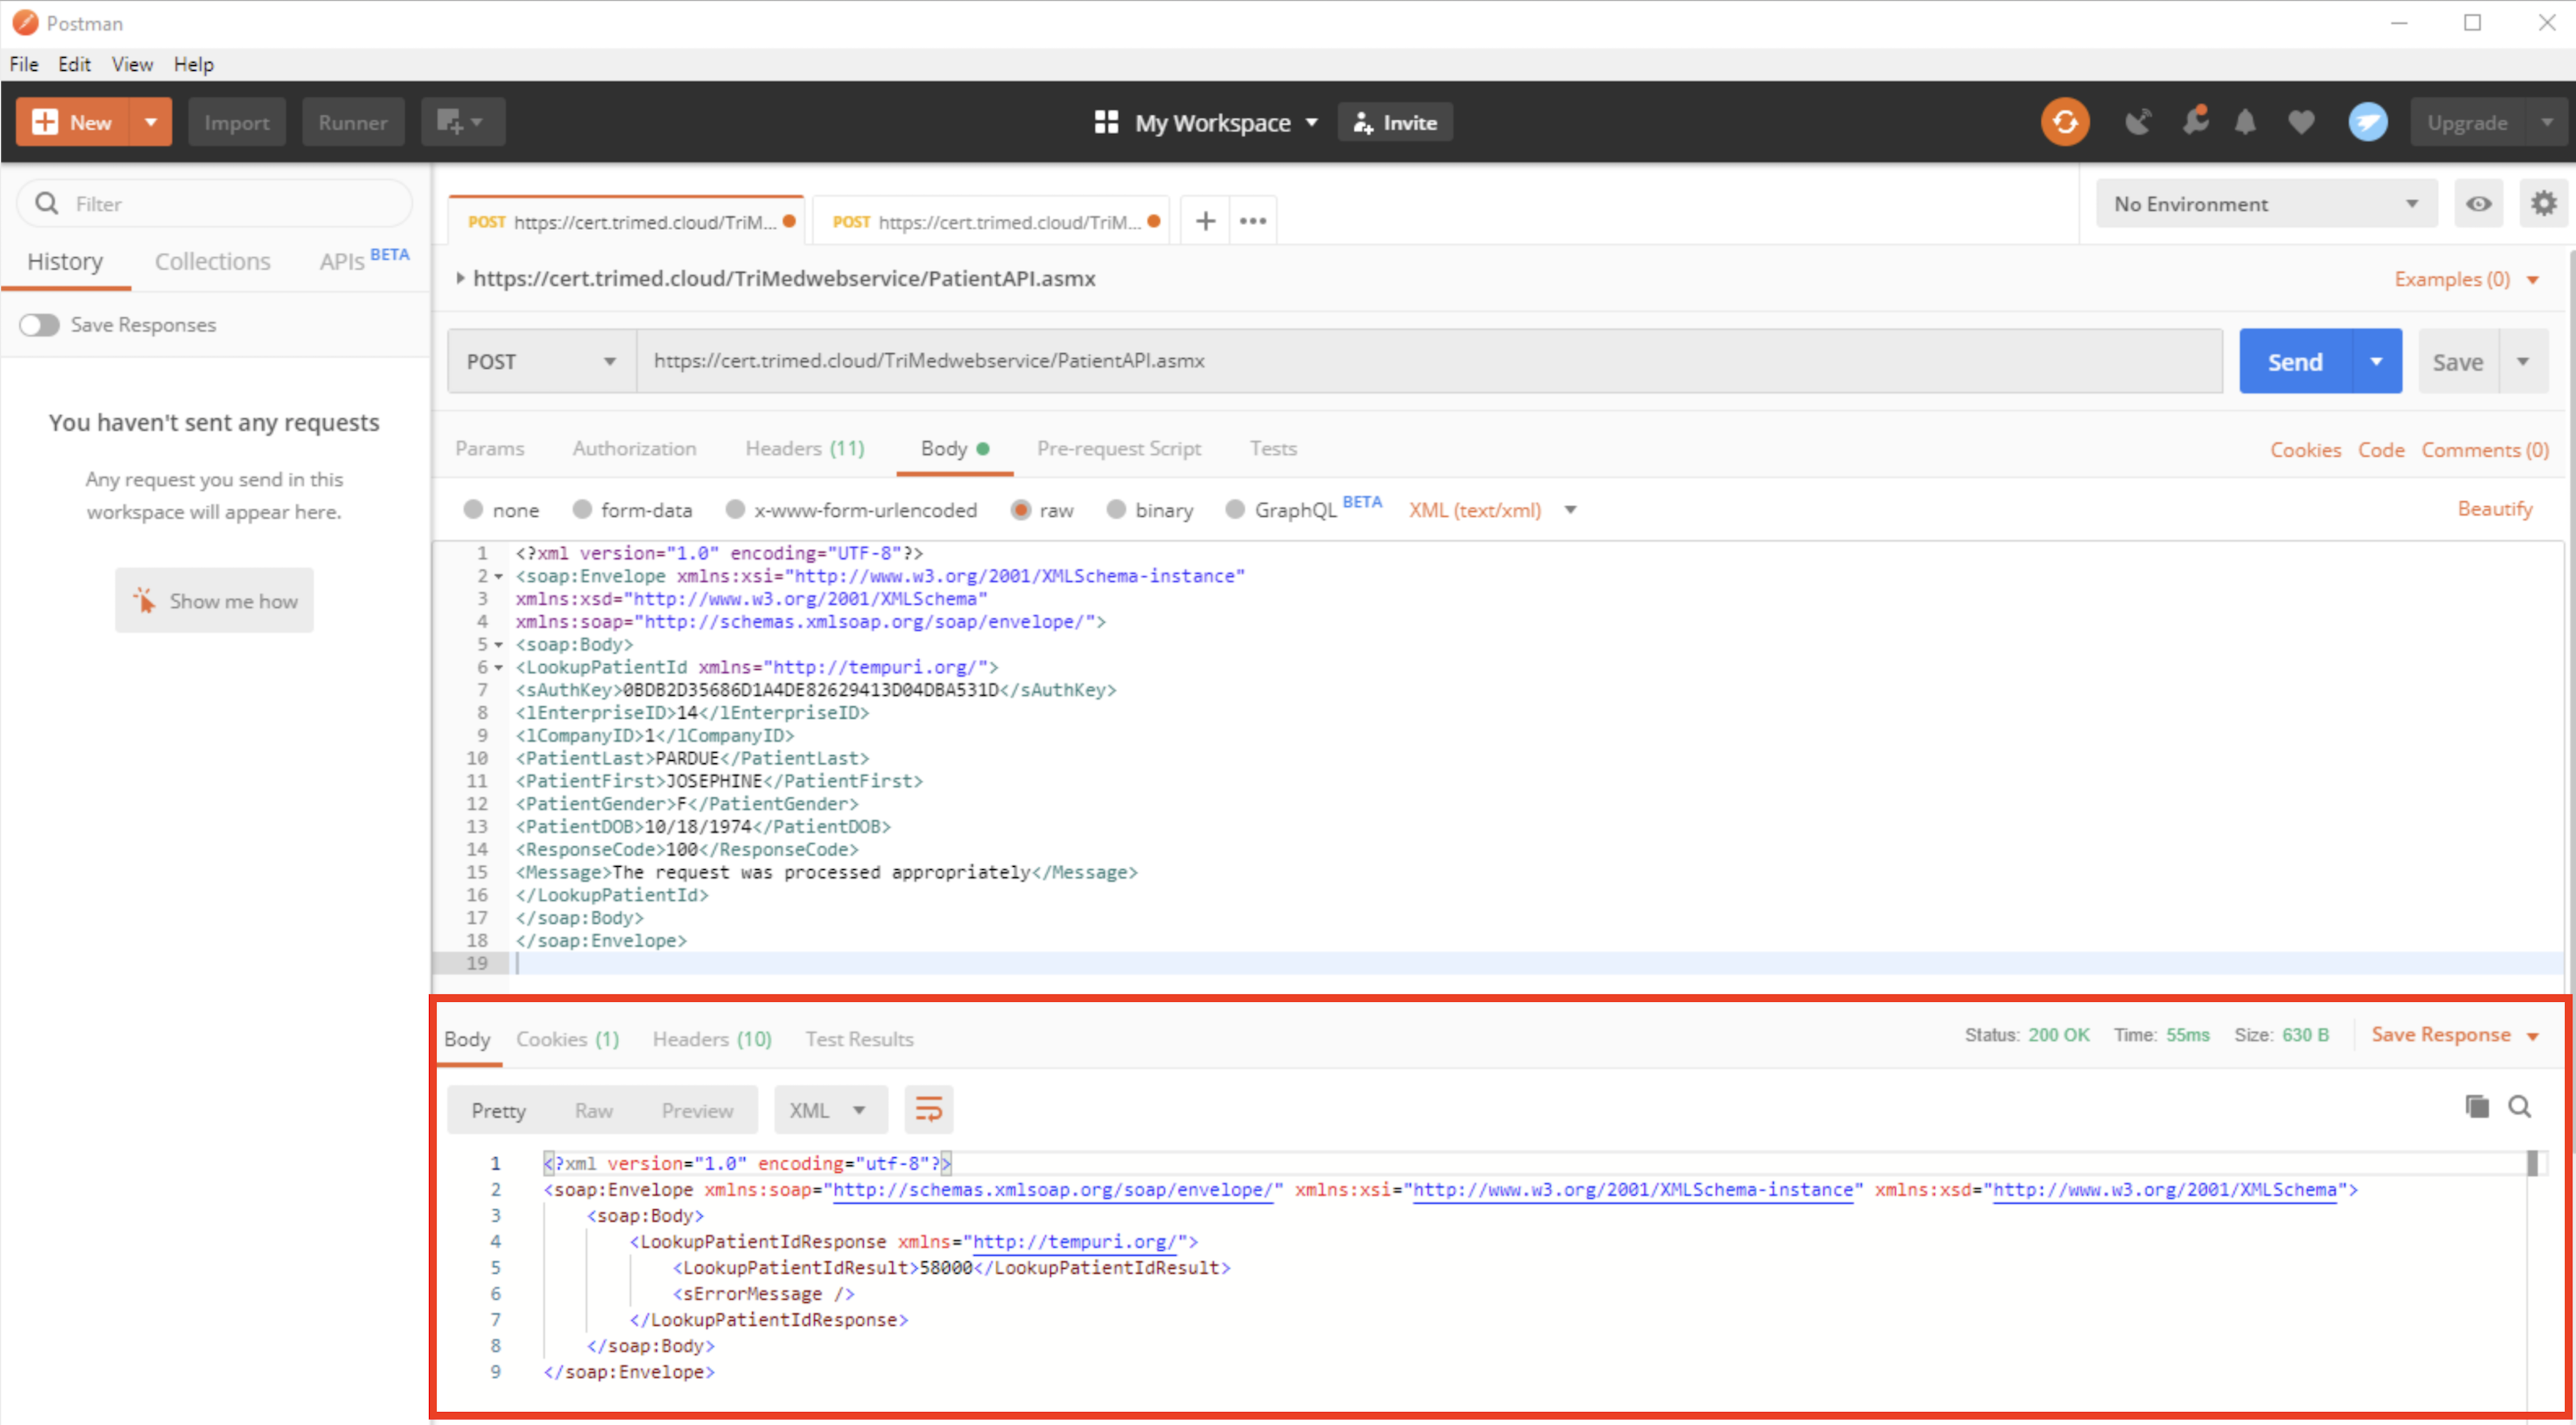Image resolution: width=2576 pixels, height=1425 pixels.
Task: Select the form-data radio button
Action: point(582,509)
